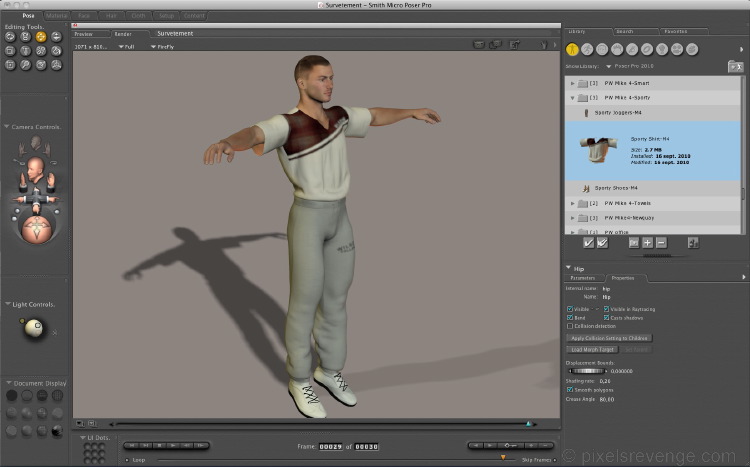Click Apply Collision Setting to Children button
The image size is (750, 467).
(609, 338)
